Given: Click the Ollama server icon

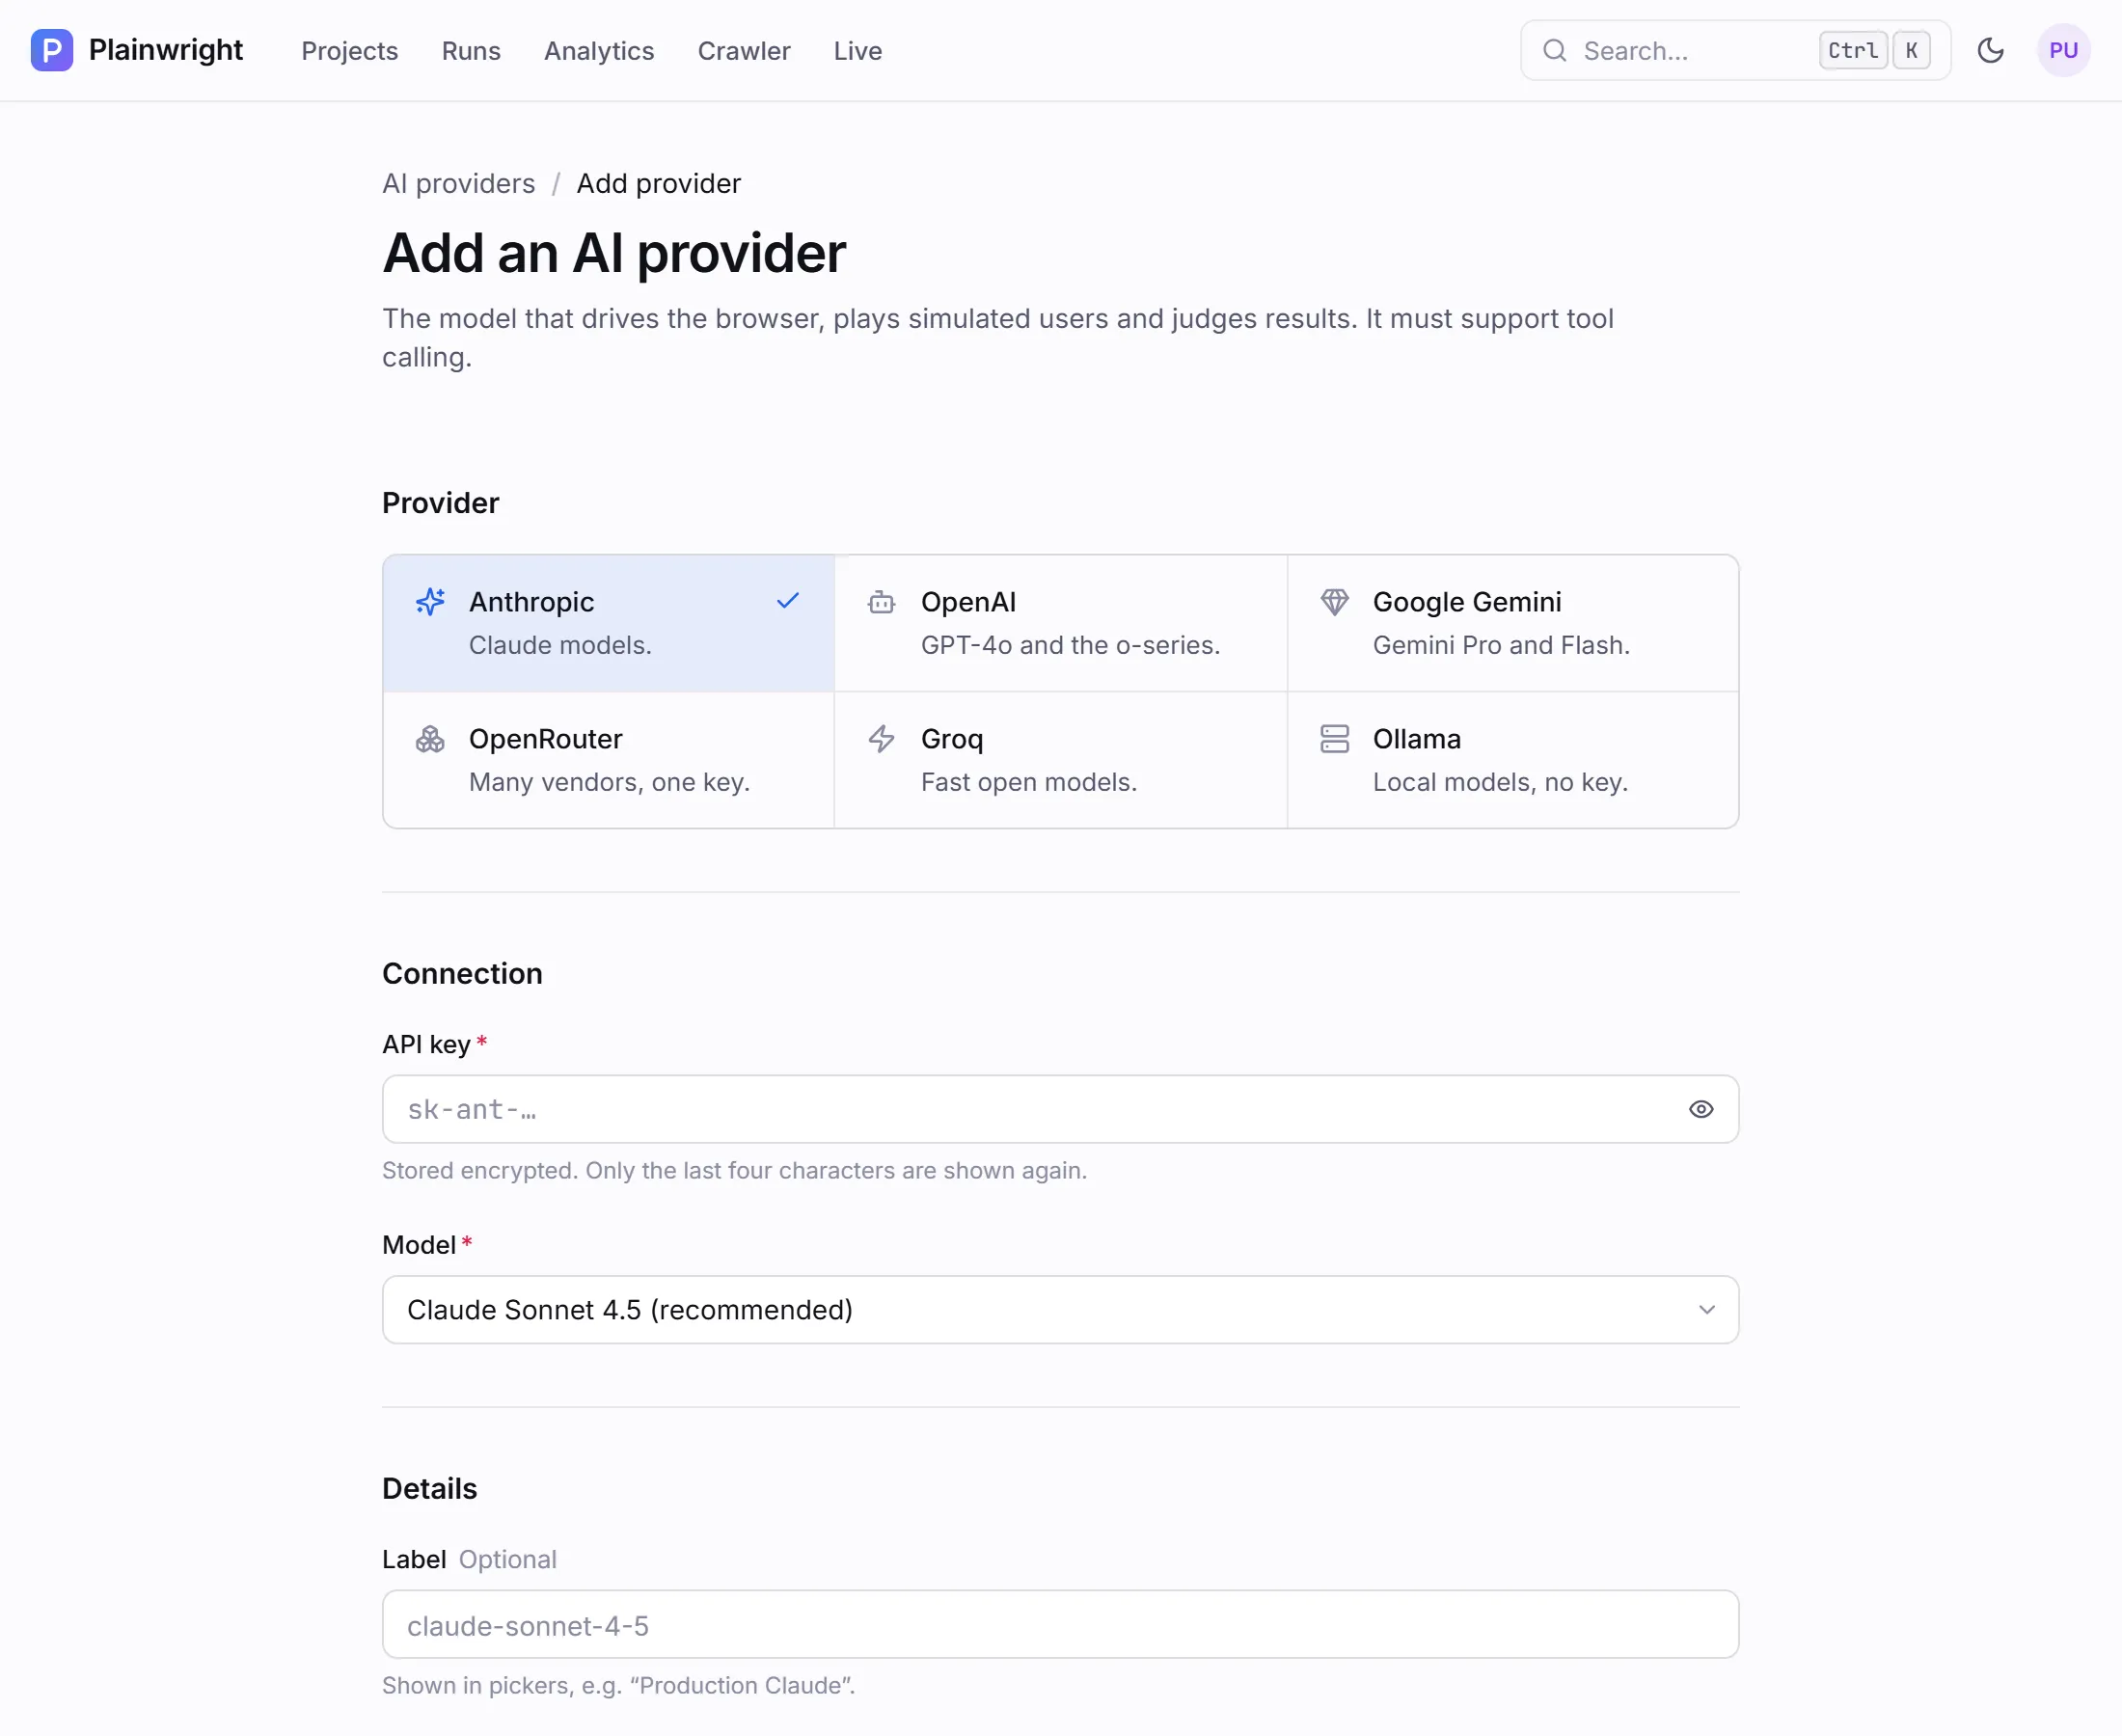Looking at the screenshot, I should [x=1334, y=739].
